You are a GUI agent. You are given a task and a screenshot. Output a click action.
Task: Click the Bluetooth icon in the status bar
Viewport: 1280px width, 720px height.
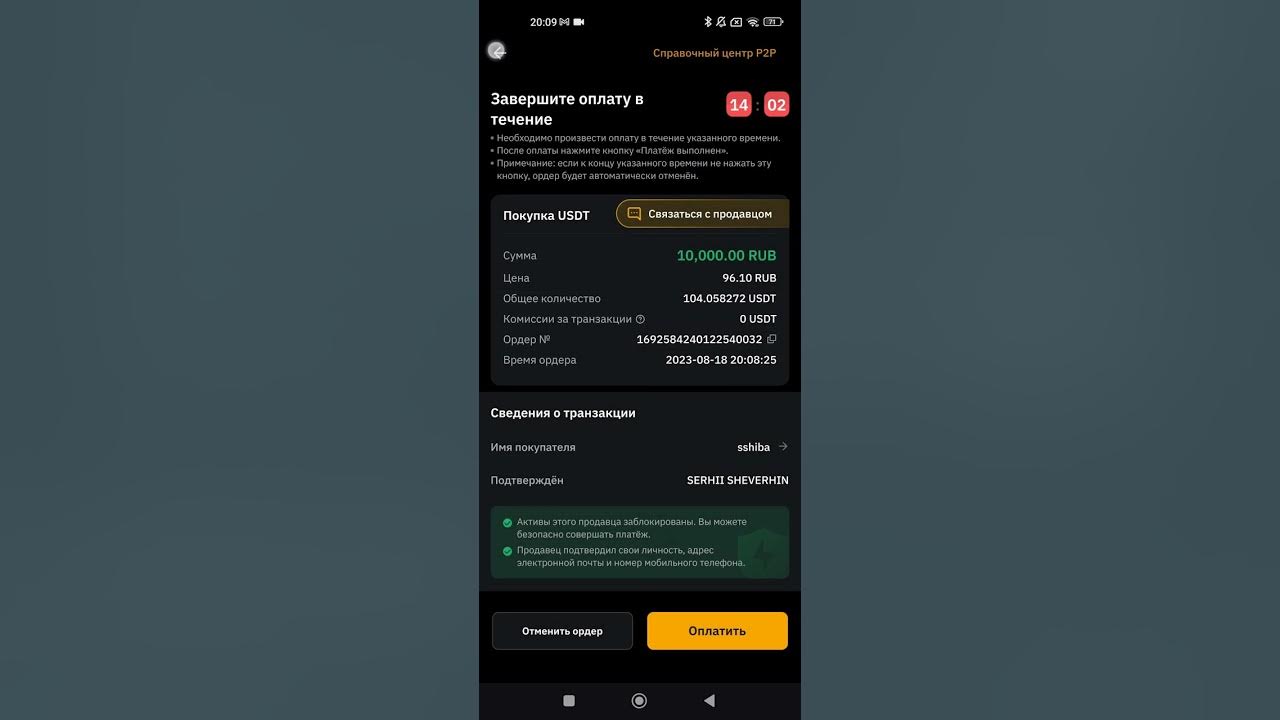(x=708, y=21)
